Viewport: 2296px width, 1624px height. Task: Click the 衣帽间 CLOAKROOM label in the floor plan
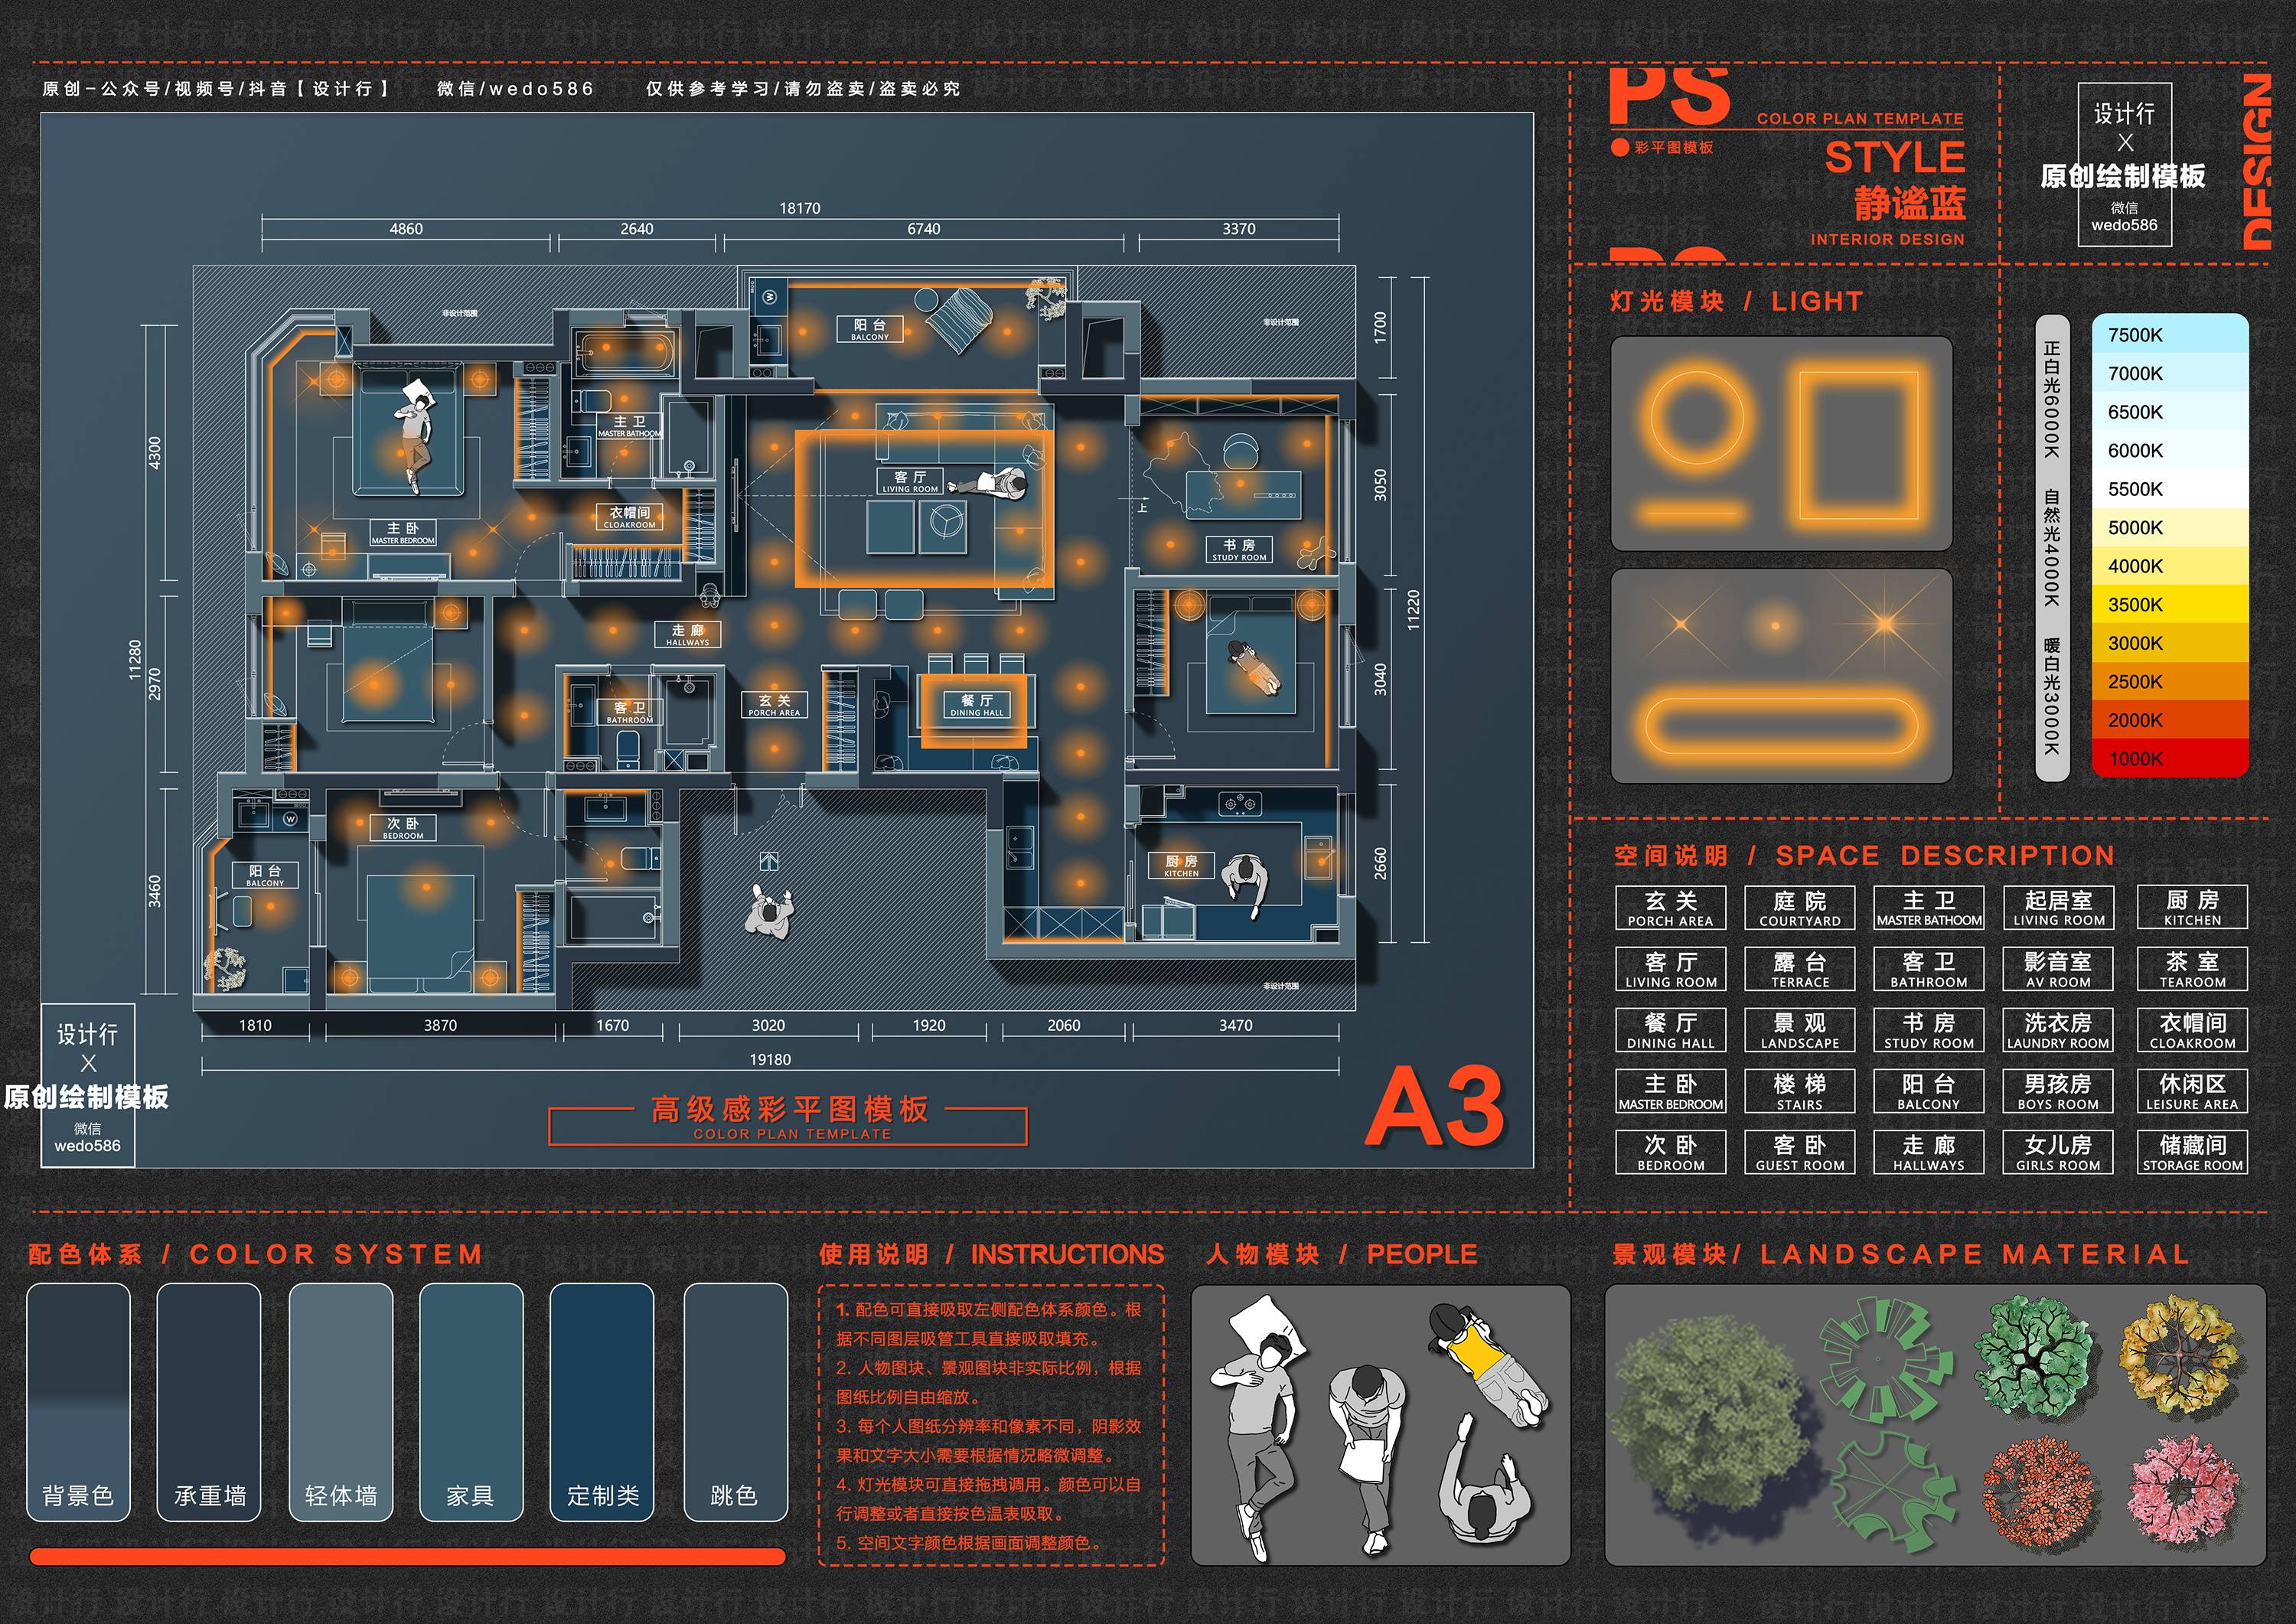[x=629, y=517]
